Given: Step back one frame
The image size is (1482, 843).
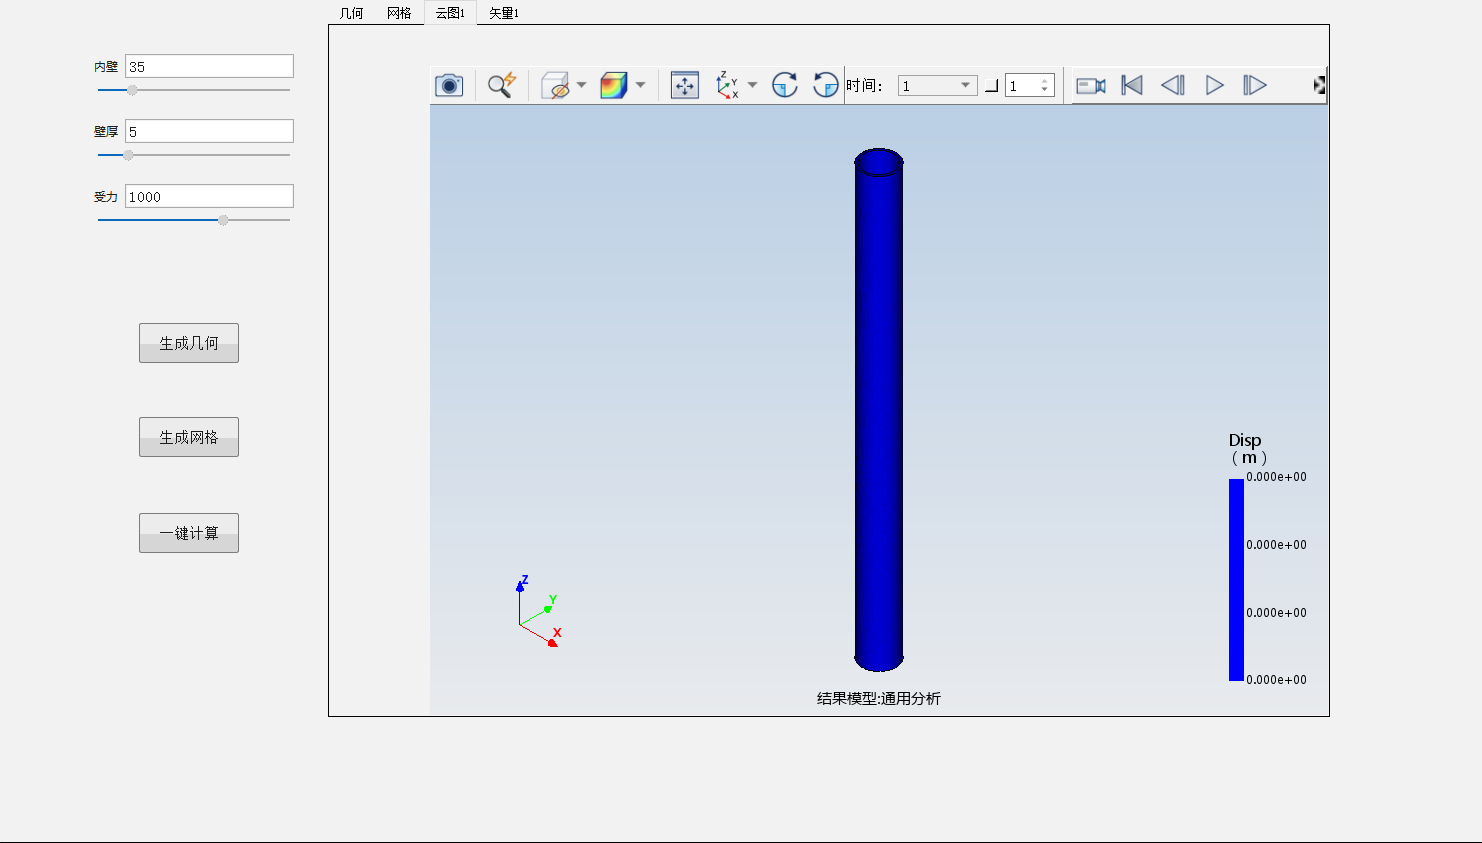Looking at the screenshot, I should 1173,85.
